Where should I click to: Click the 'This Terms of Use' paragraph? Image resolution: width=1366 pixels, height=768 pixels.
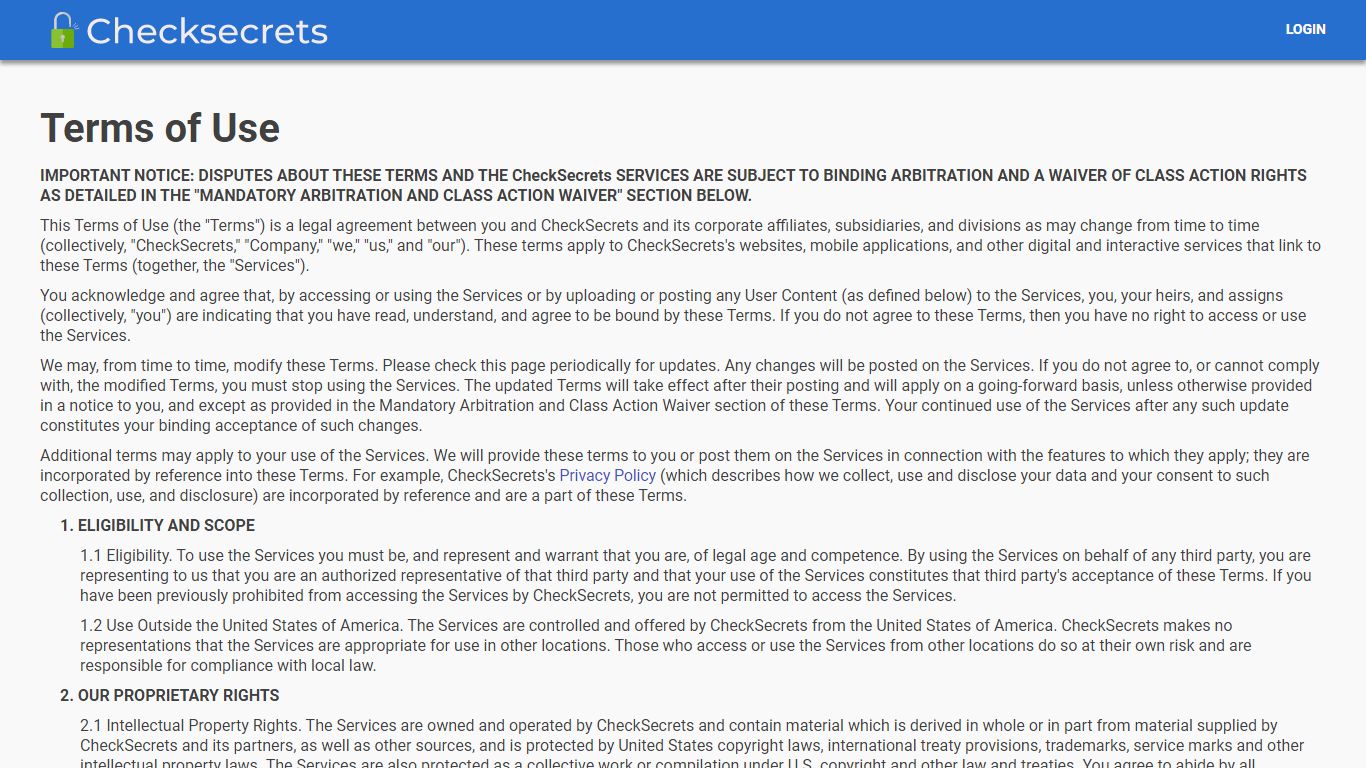pos(680,245)
